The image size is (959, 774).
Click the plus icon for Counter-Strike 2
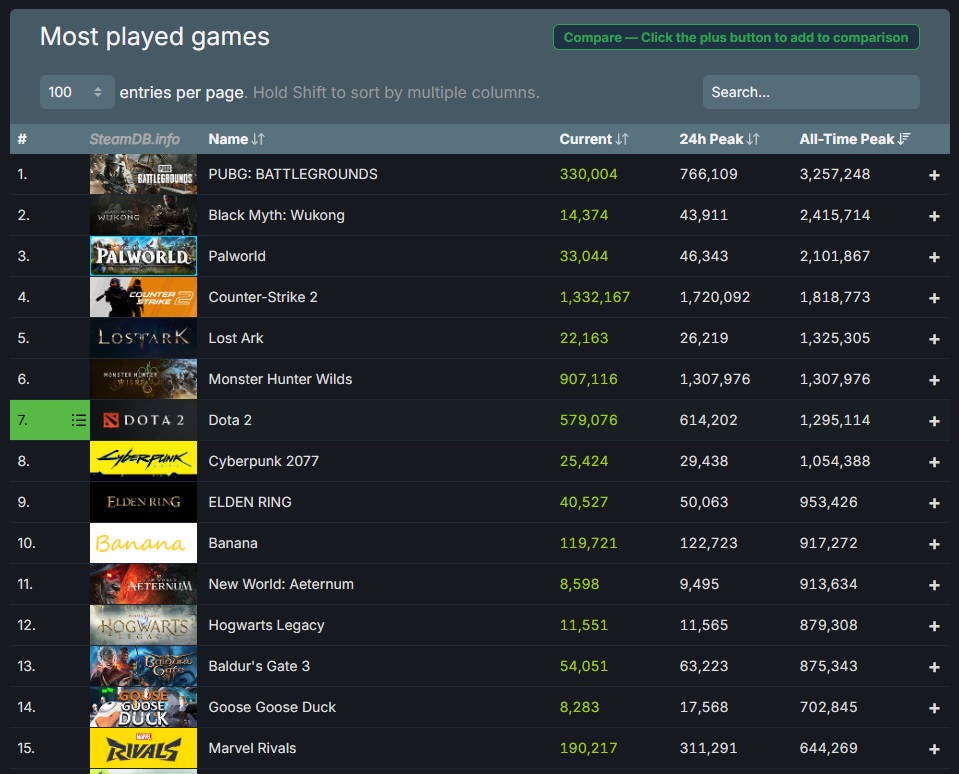[934, 298]
